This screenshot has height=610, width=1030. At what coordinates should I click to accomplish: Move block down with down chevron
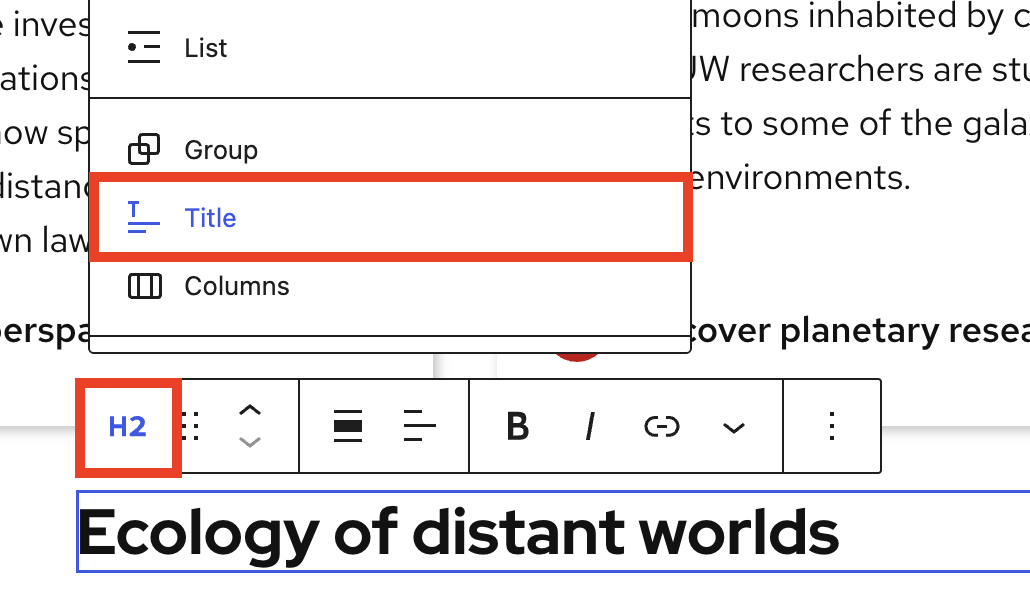pos(250,442)
